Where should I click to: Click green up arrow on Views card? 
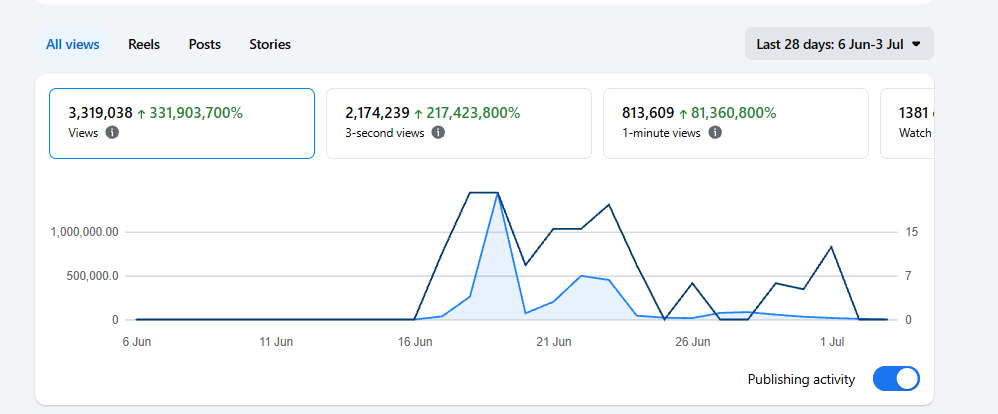[x=141, y=114]
